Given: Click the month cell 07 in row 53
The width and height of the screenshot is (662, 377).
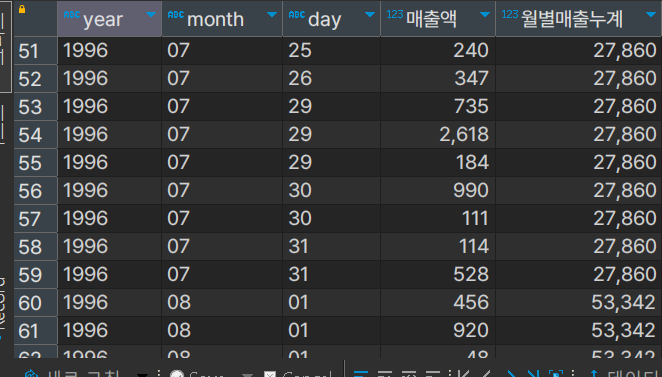Looking at the screenshot, I should [x=222, y=106].
